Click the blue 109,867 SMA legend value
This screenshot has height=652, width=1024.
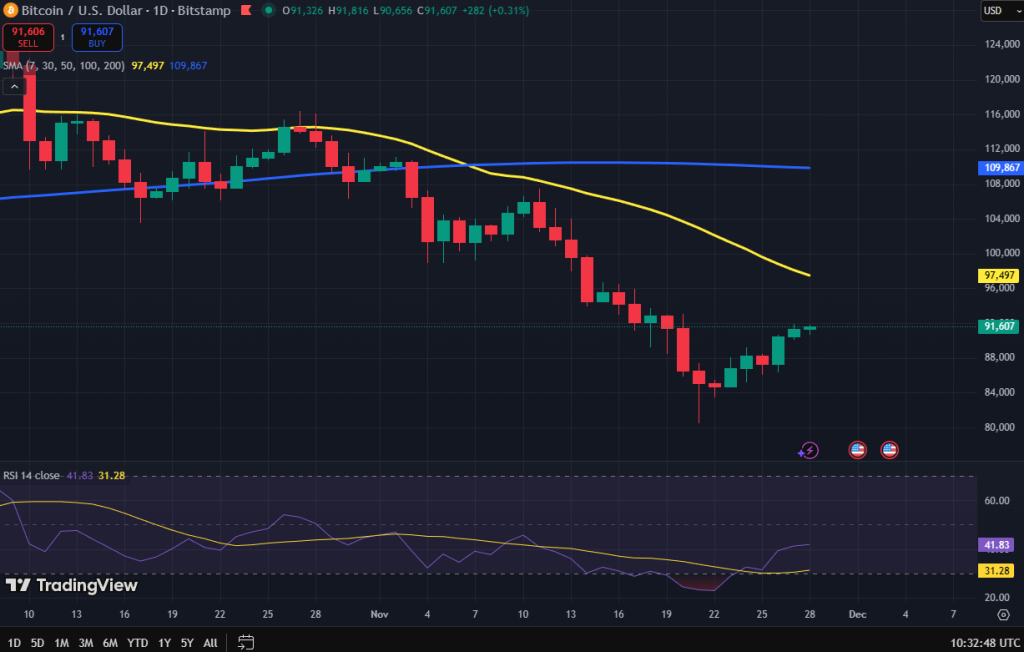pos(188,65)
